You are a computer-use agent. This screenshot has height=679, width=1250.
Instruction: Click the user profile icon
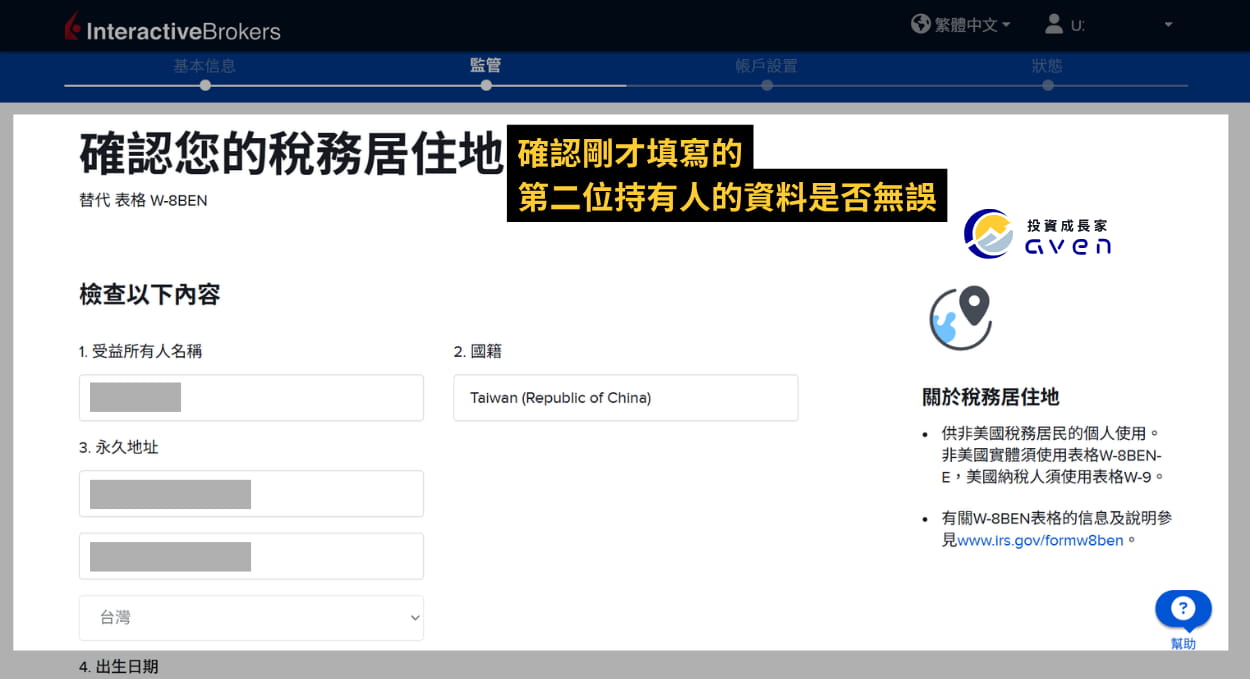(x=1054, y=24)
